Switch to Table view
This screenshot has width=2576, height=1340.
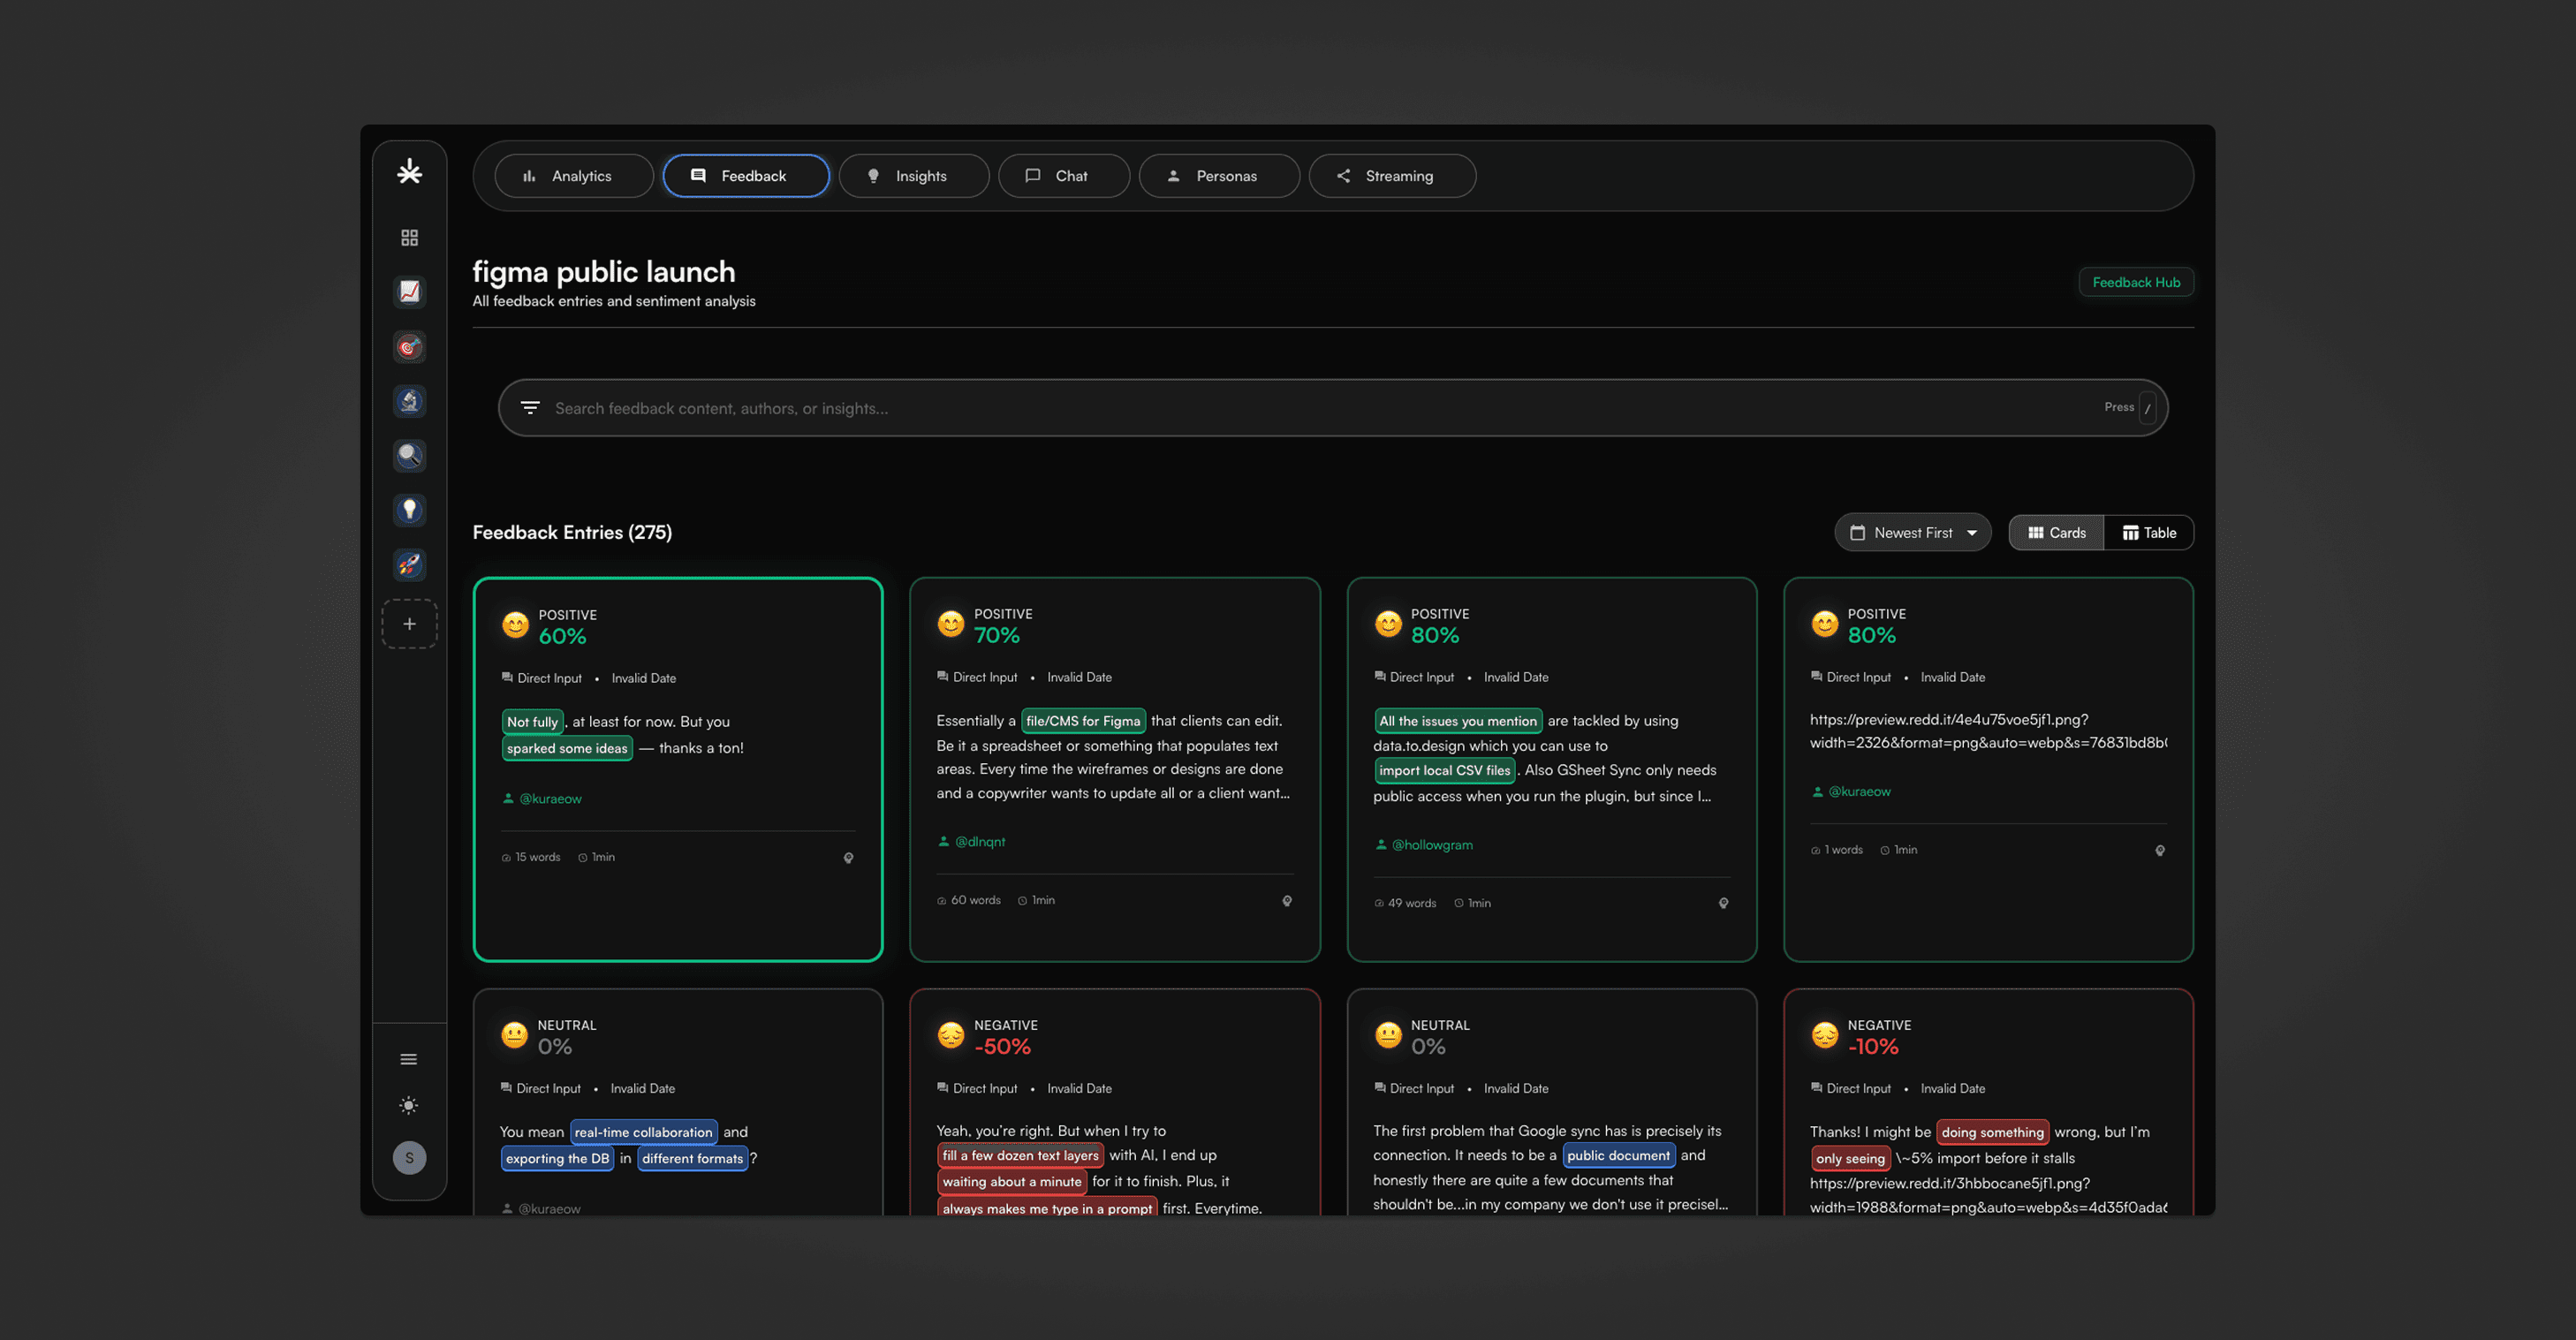[2149, 533]
